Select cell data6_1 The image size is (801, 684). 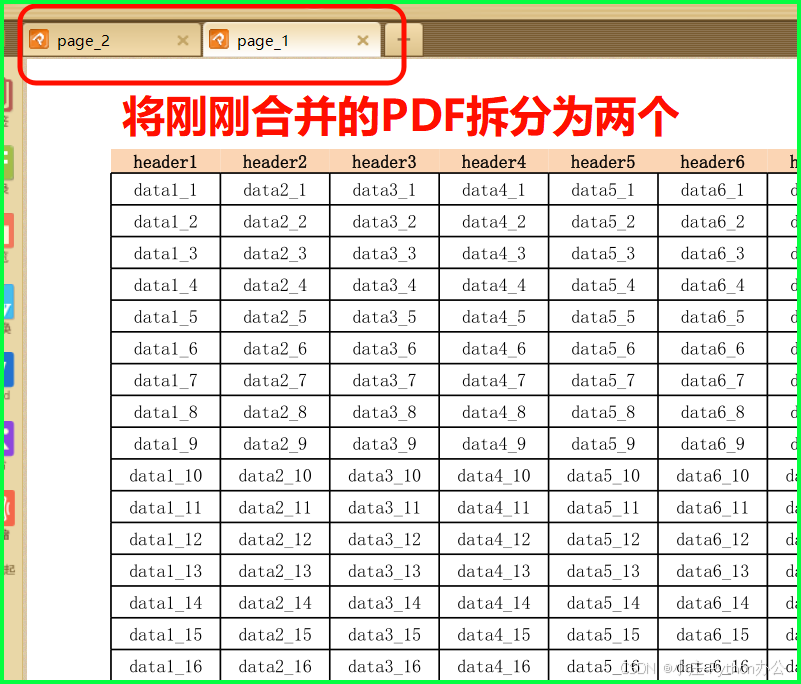click(x=712, y=190)
